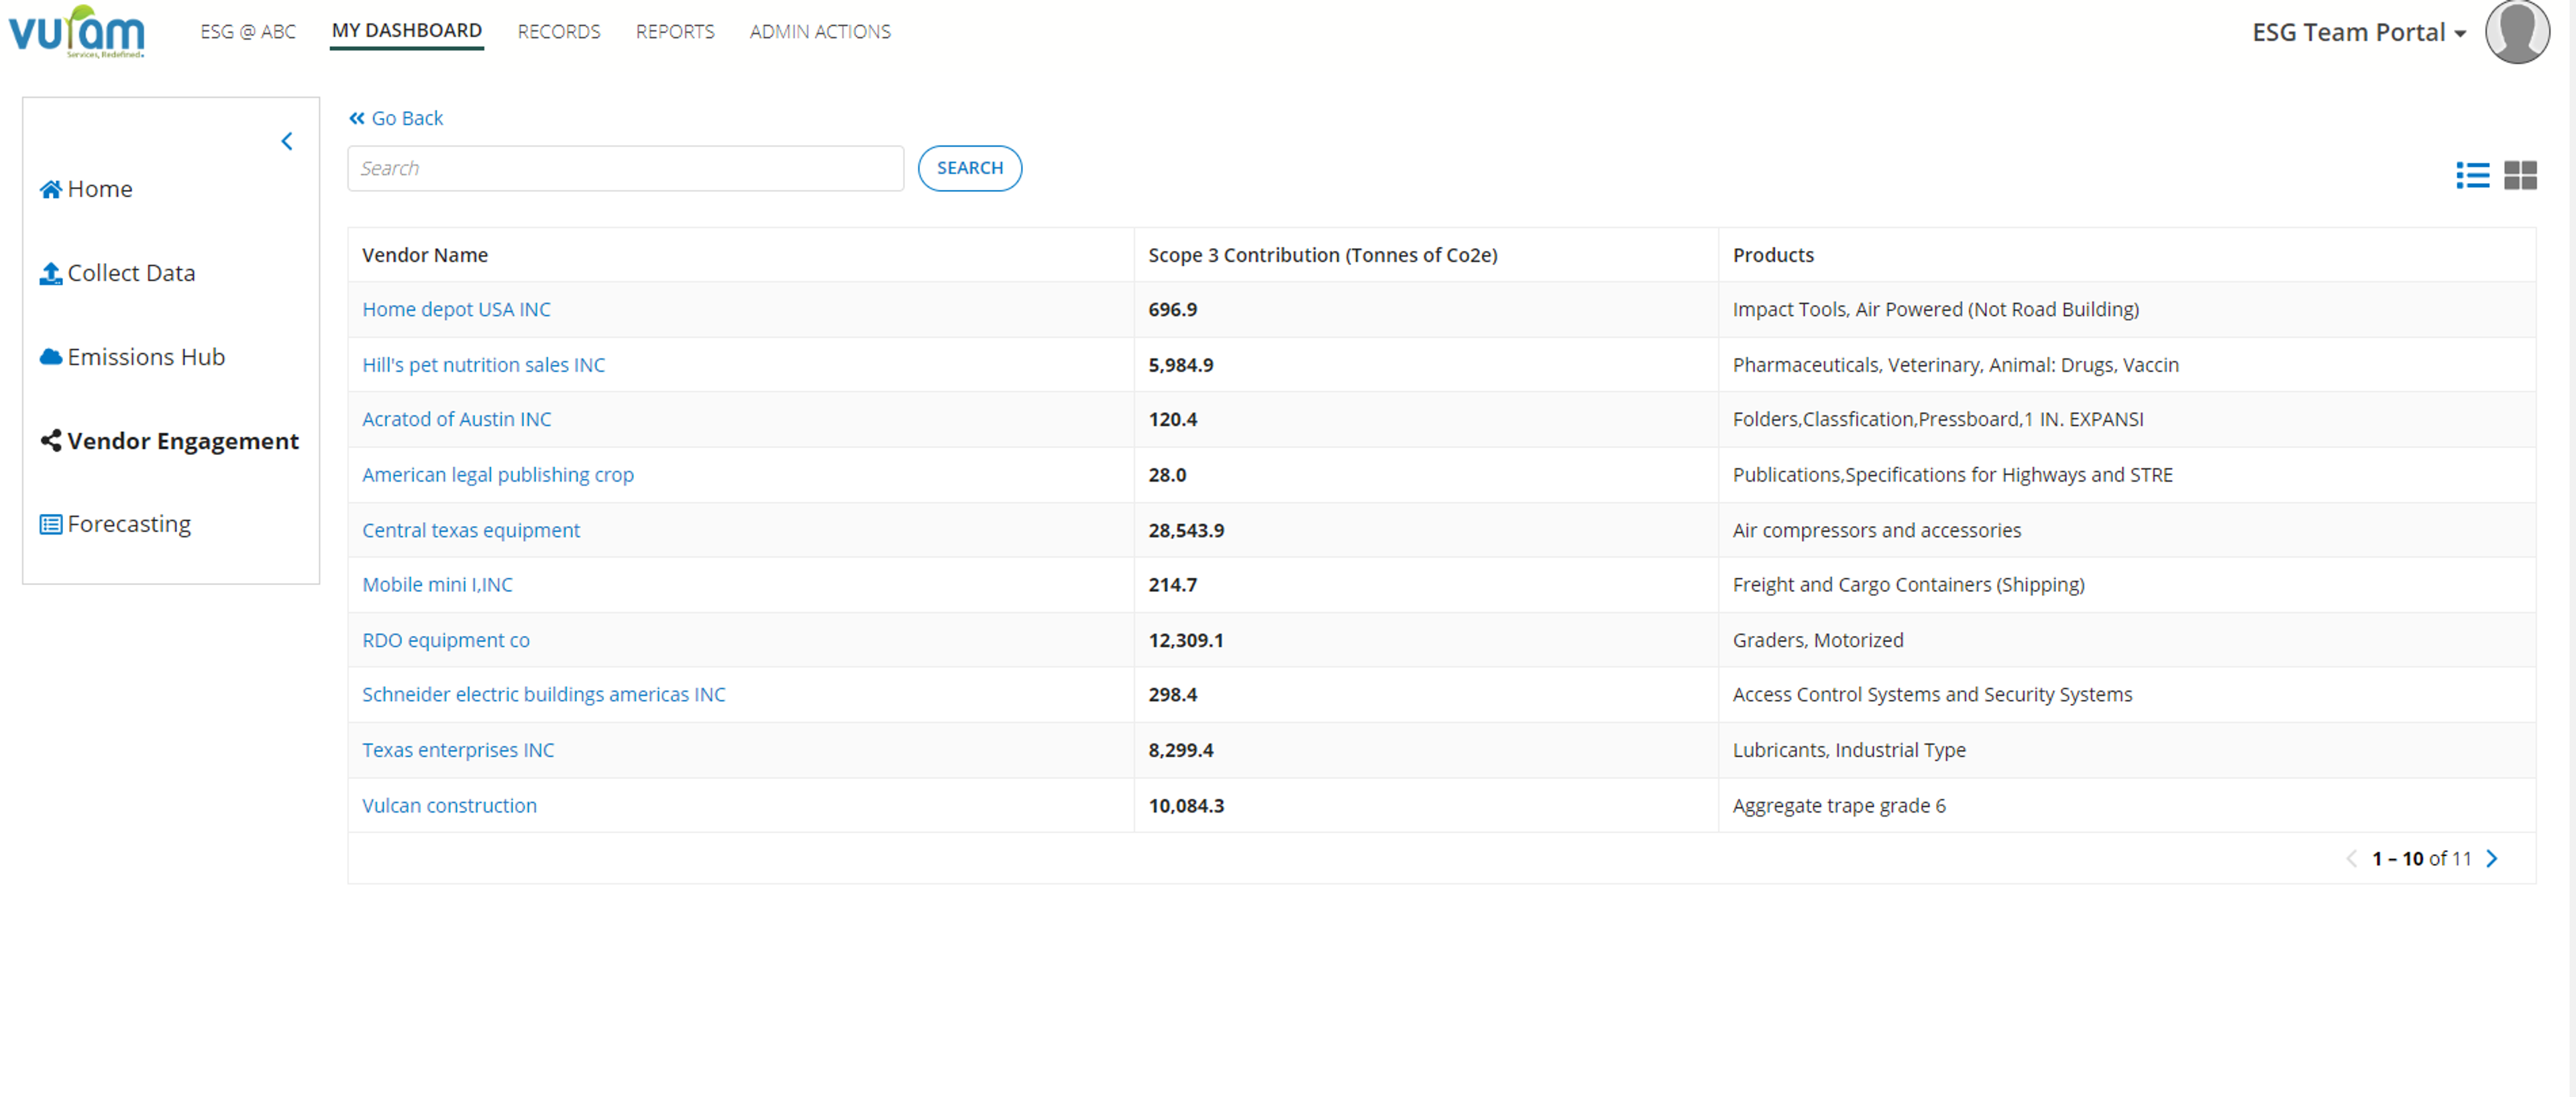Open Texas enterprises INC vendor

(458, 750)
